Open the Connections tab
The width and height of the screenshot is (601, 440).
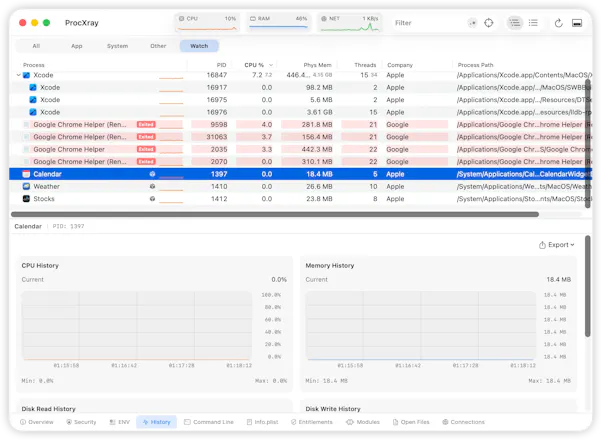pos(463,422)
